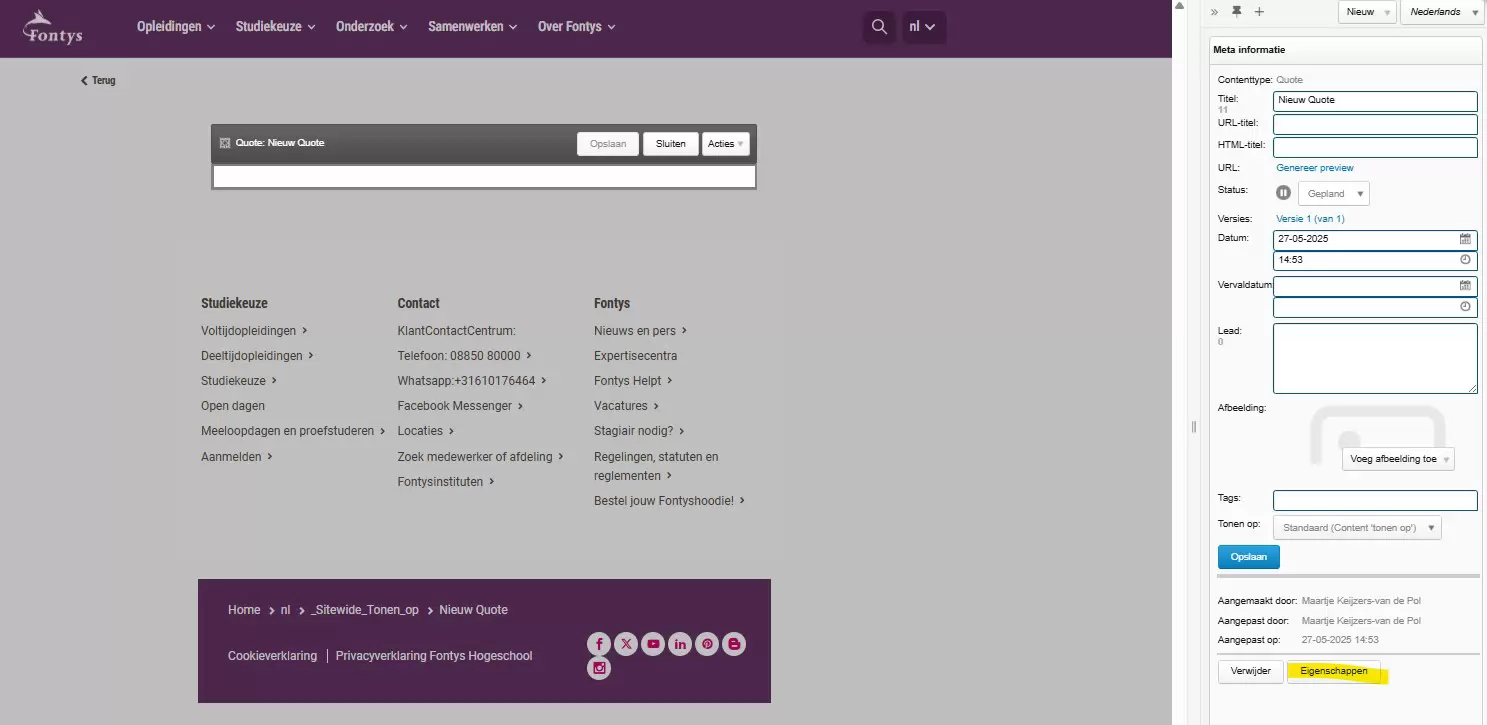1487x725 pixels.
Task: Open the Opleidingen menu
Action: 176,27
